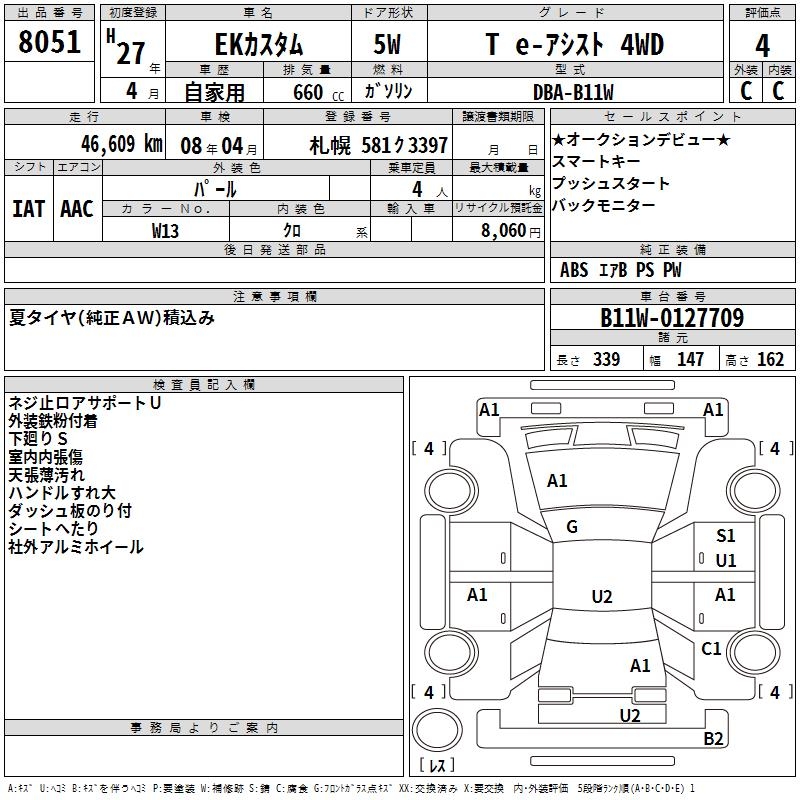Click the registration number 札幌 581ク3397
This screenshot has height=800, width=800.
point(378,145)
